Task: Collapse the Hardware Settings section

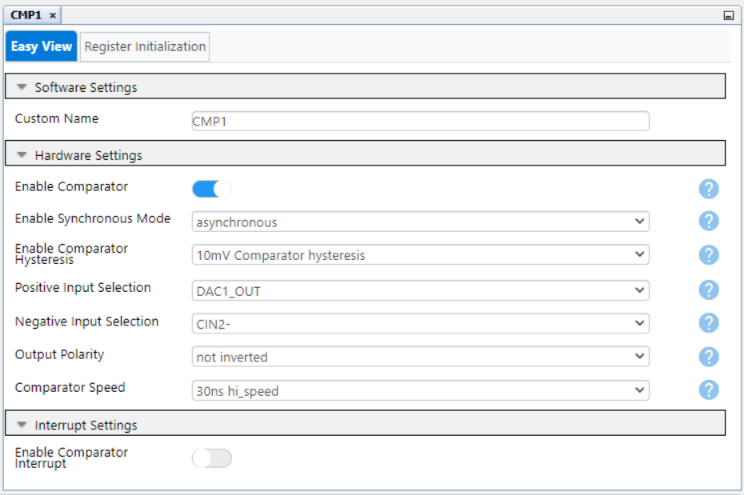Action: [22, 155]
